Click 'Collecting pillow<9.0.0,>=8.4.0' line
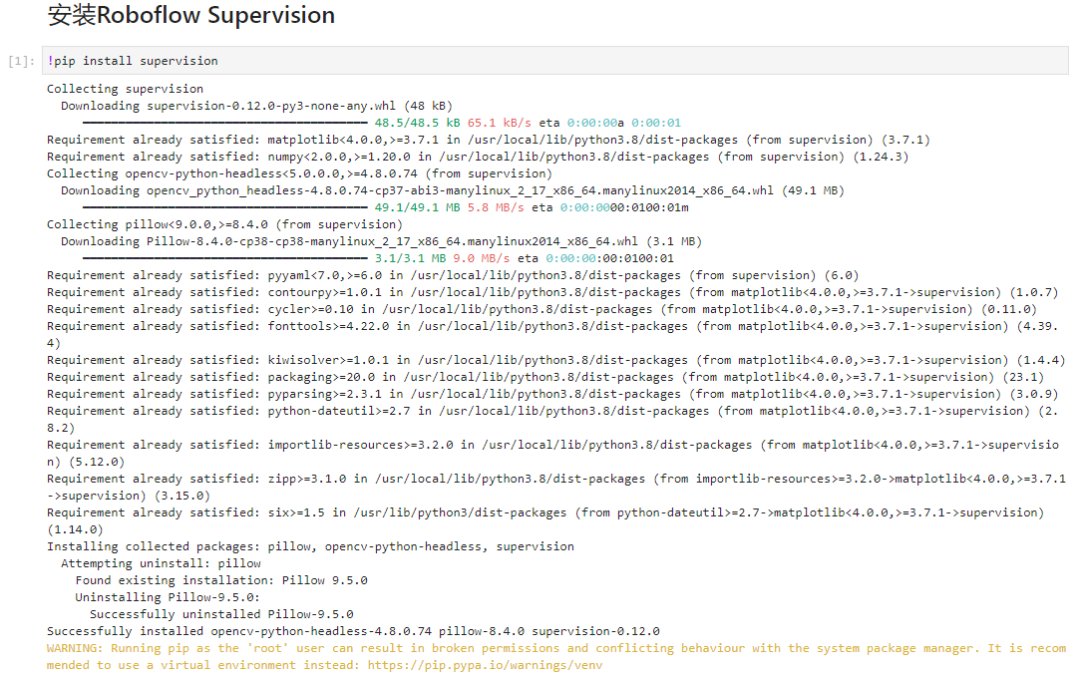The height and width of the screenshot is (675, 1080). (225, 225)
